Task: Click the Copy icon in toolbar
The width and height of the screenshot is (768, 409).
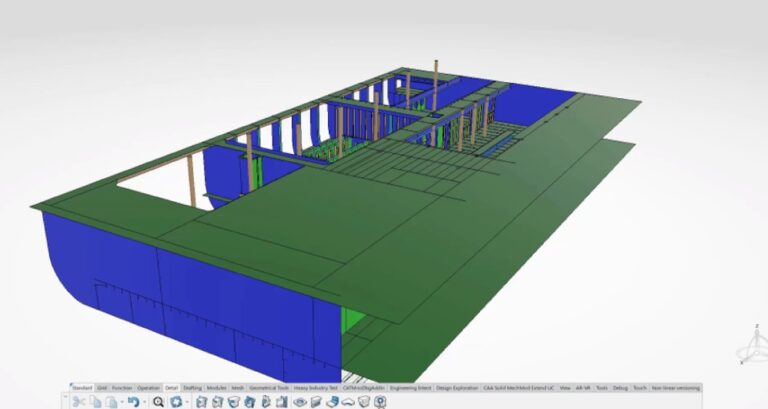Action: pos(95,401)
